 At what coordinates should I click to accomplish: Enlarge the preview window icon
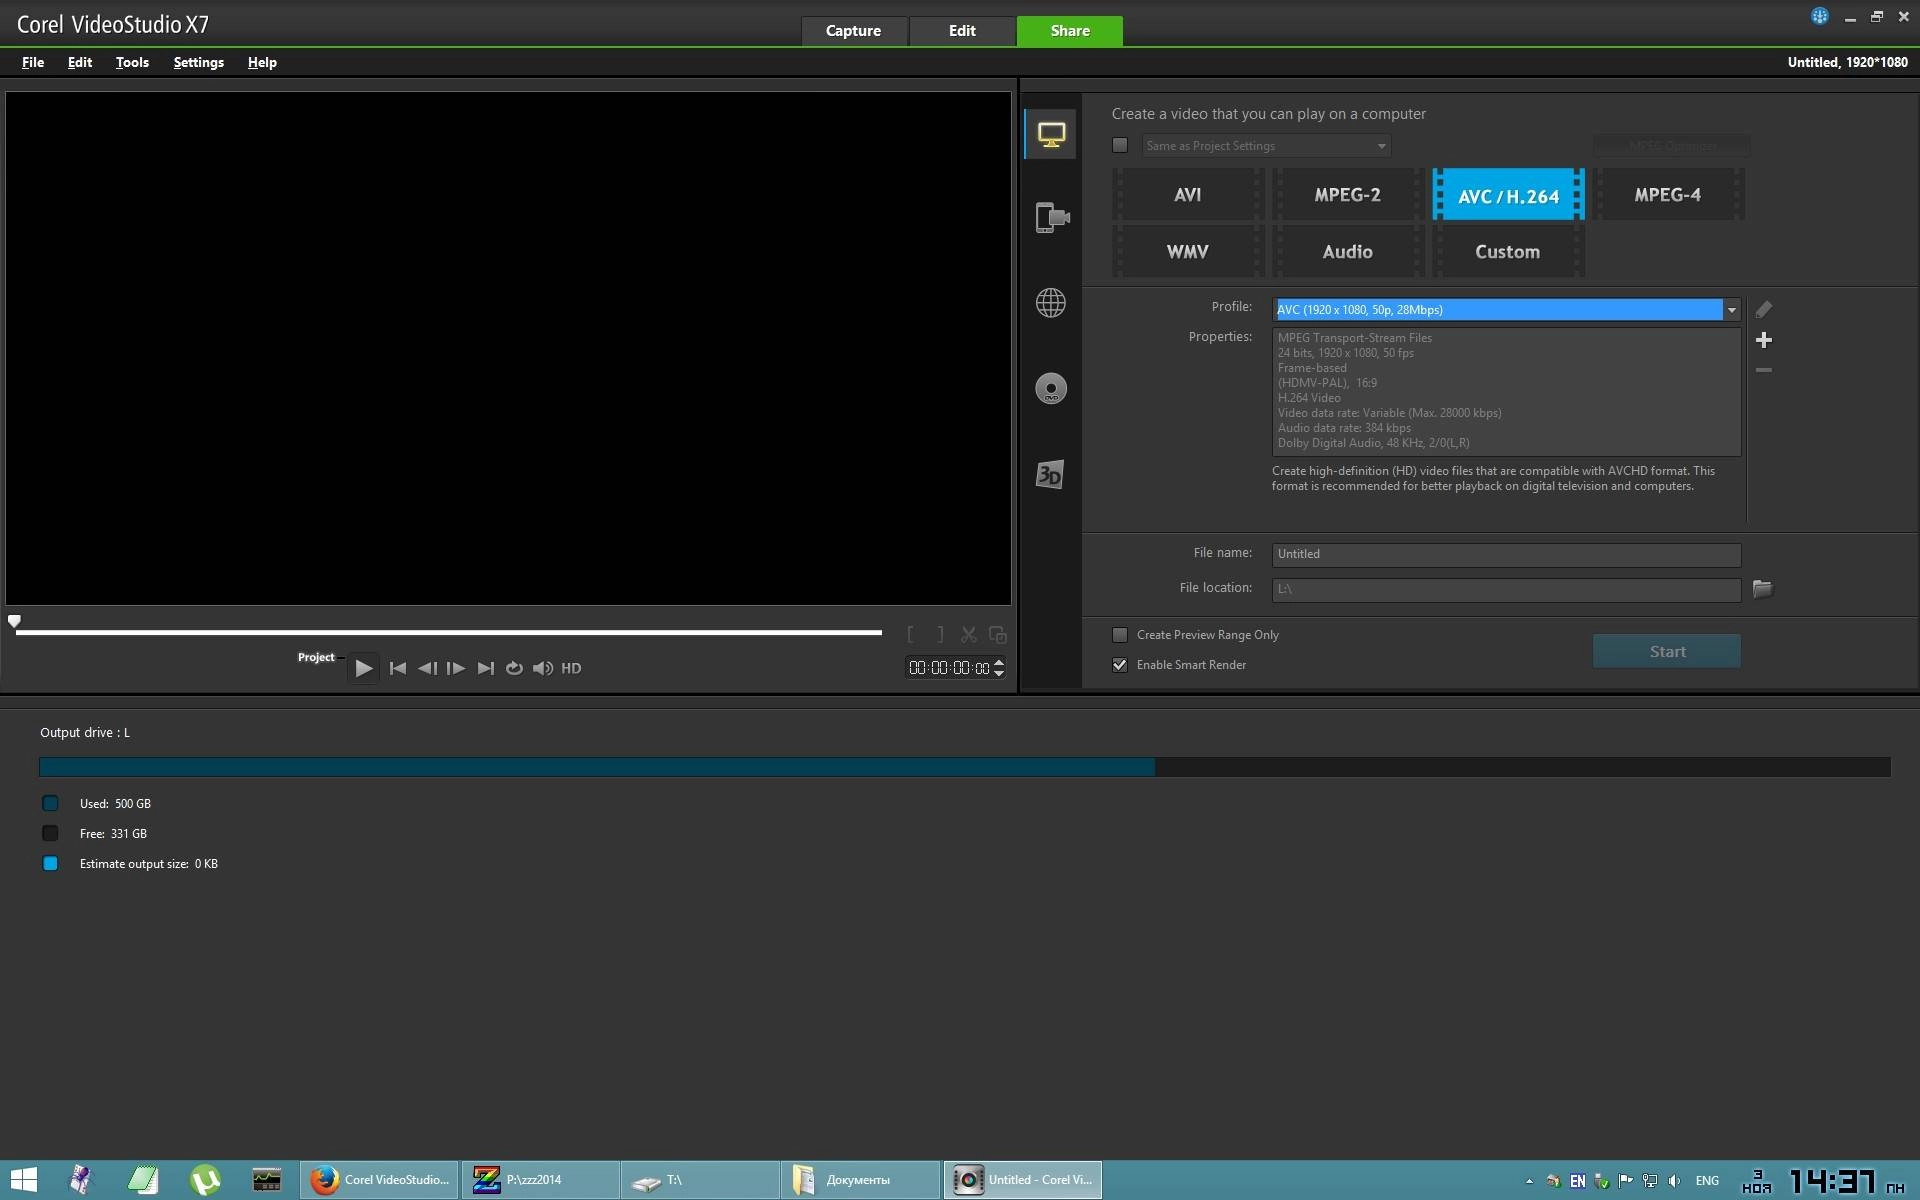click(x=997, y=634)
